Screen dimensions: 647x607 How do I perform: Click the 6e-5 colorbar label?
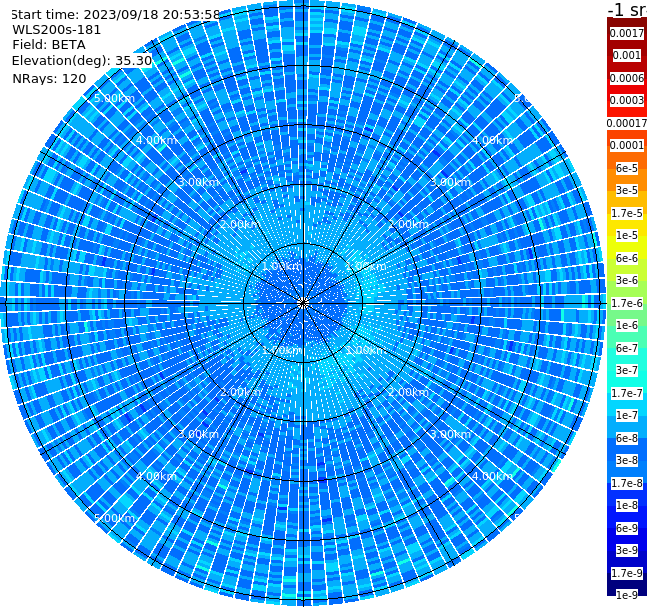tap(627, 168)
